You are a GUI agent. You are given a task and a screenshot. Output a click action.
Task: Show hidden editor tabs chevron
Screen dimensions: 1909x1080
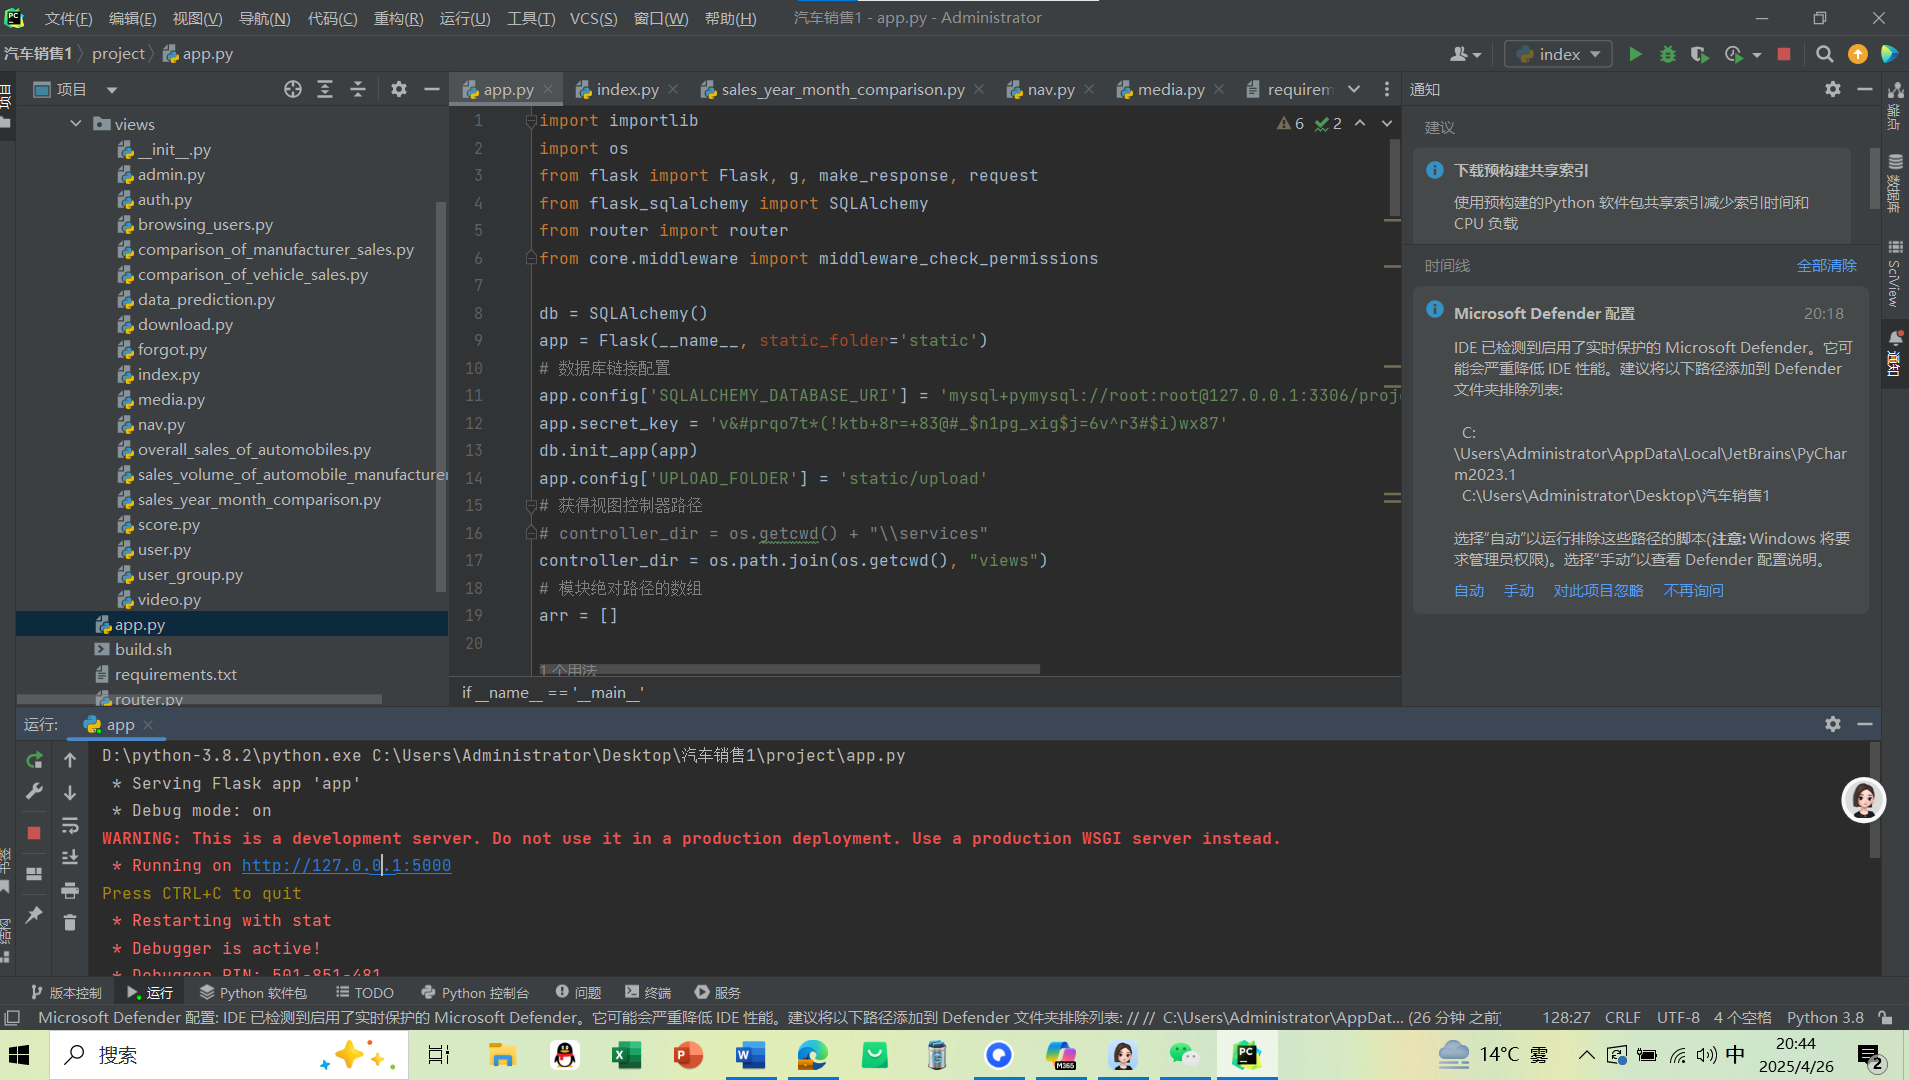(x=1354, y=89)
